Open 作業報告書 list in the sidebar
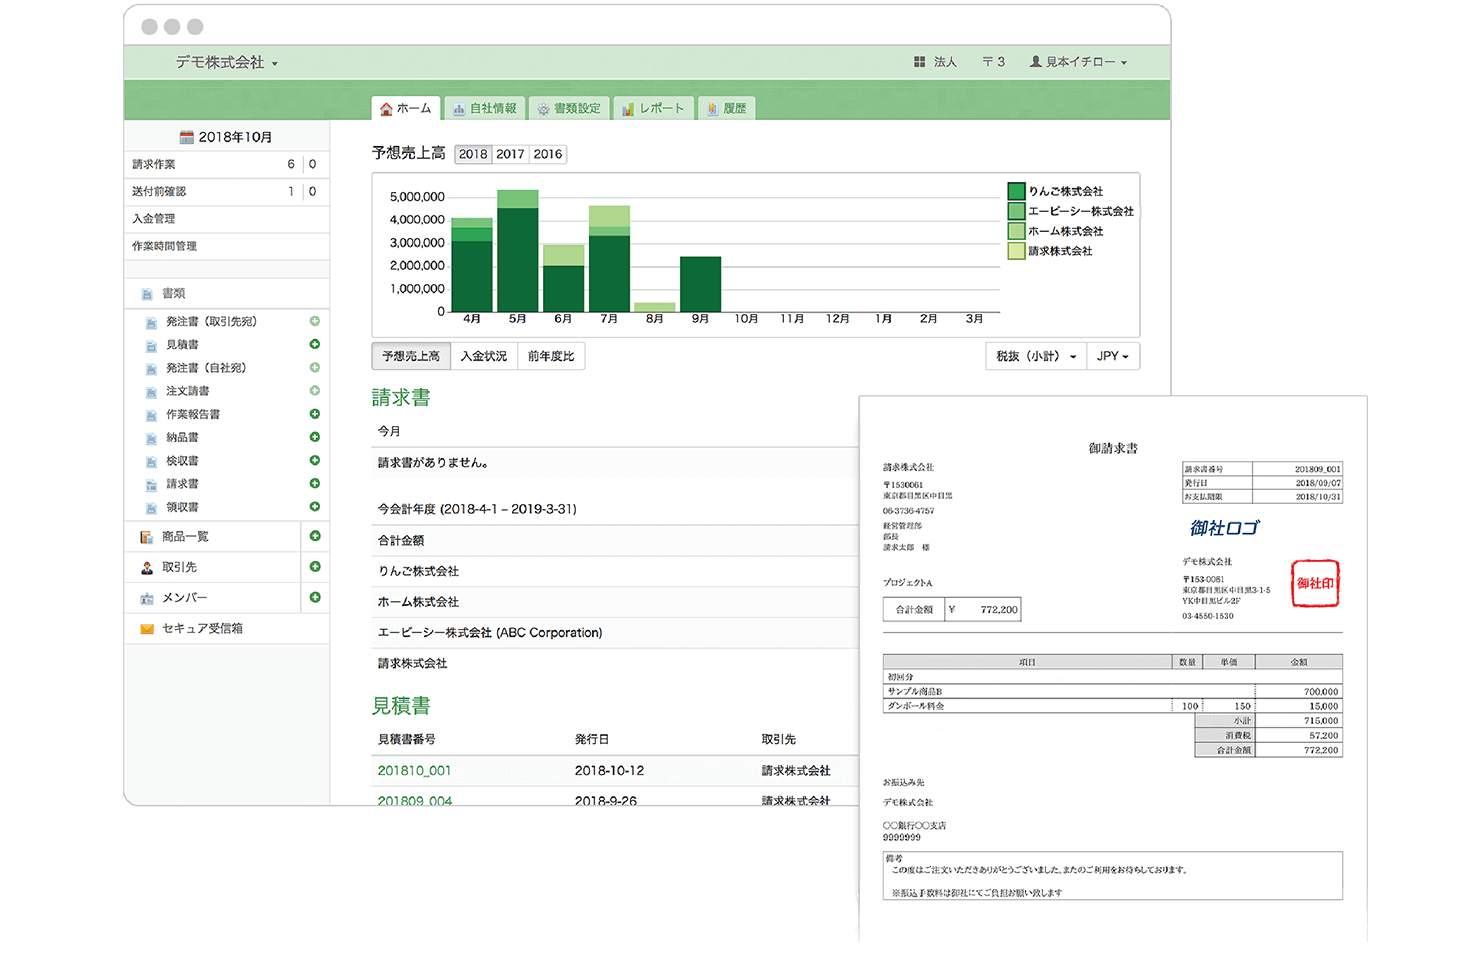 [193, 414]
